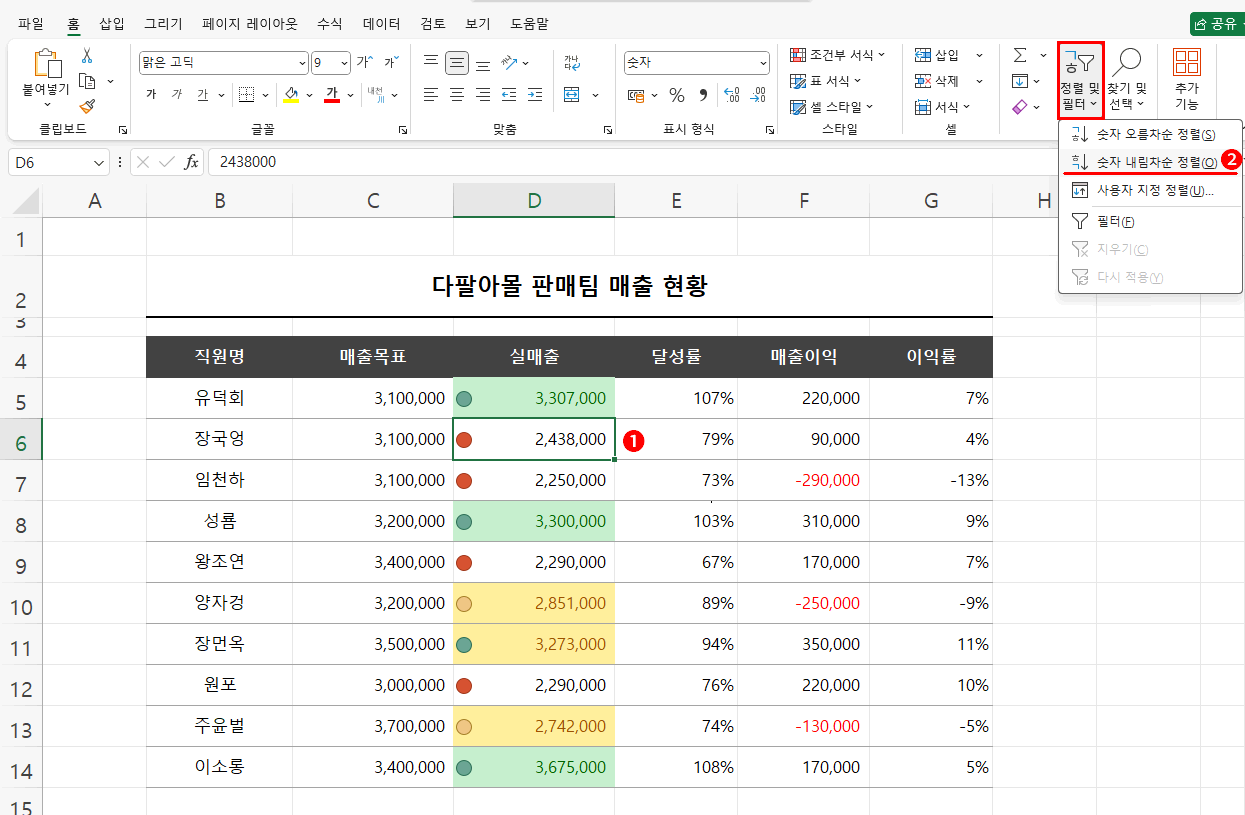Click the increase decimal icon
1245x815 pixels.
point(731,95)
